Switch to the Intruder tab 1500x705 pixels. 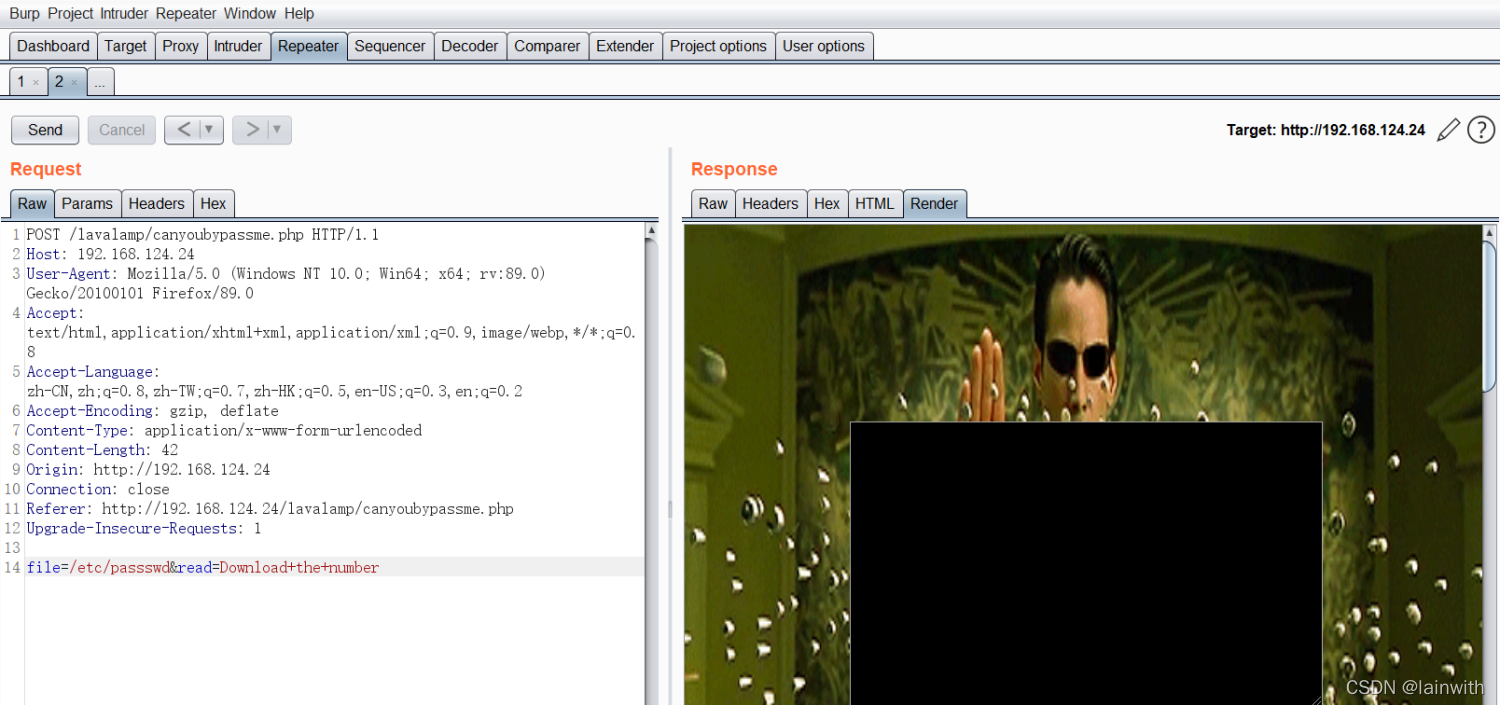tap(238, 46)
